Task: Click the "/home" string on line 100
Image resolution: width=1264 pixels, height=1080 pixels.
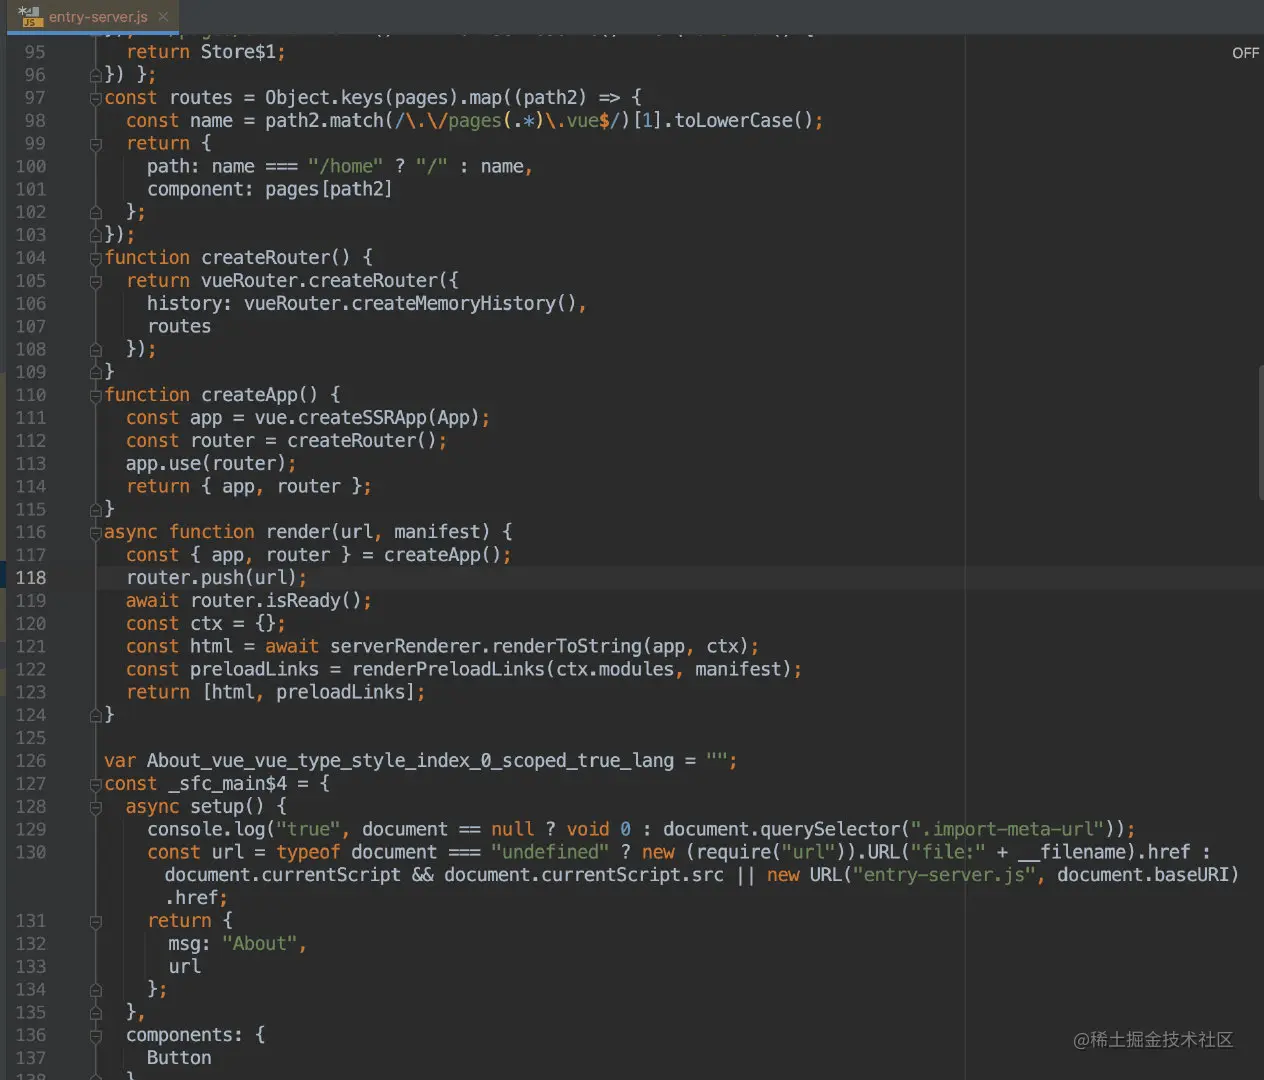Action: 345,167
